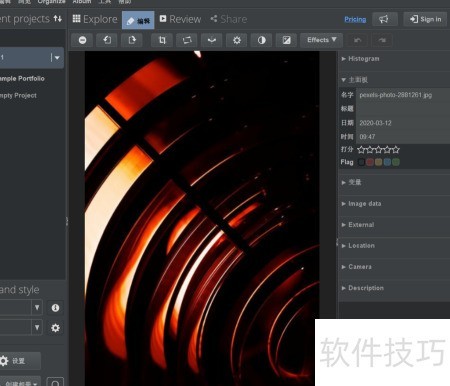Rotate the photo right

coord(132,40)
